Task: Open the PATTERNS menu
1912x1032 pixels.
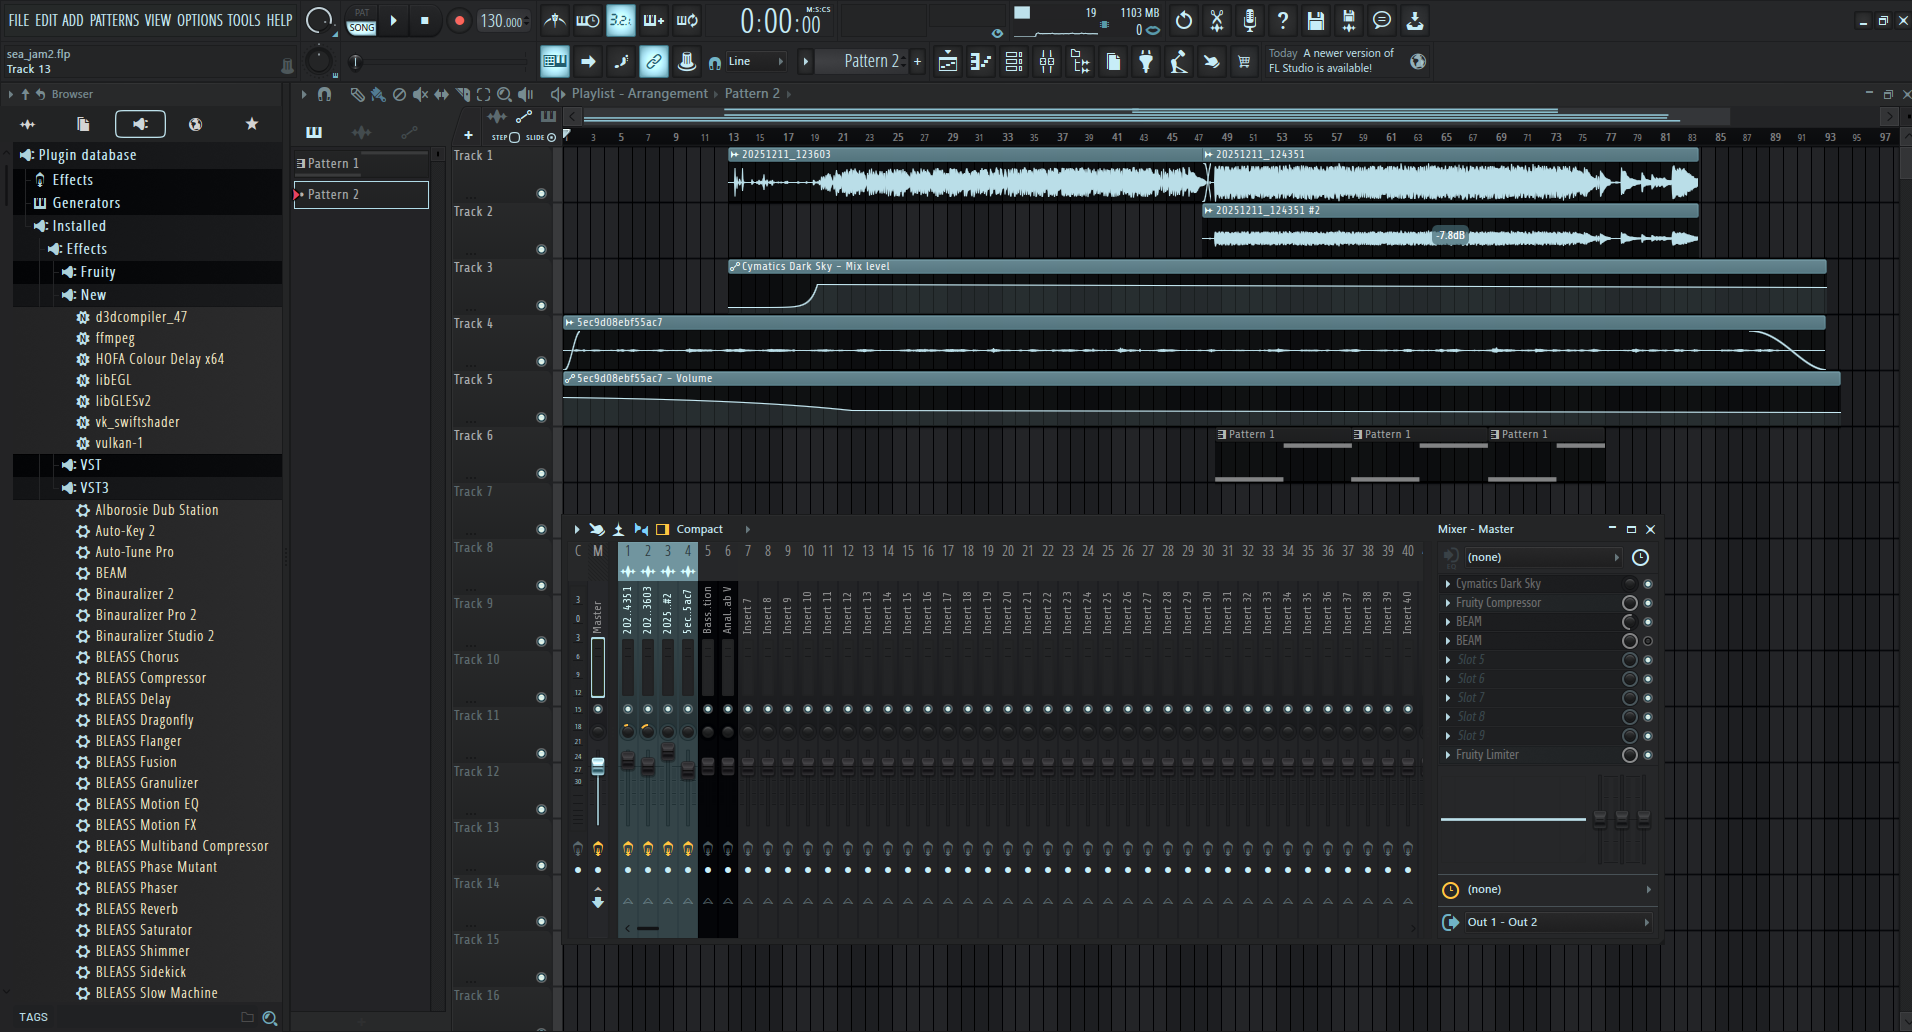Action: coord(114,20)
